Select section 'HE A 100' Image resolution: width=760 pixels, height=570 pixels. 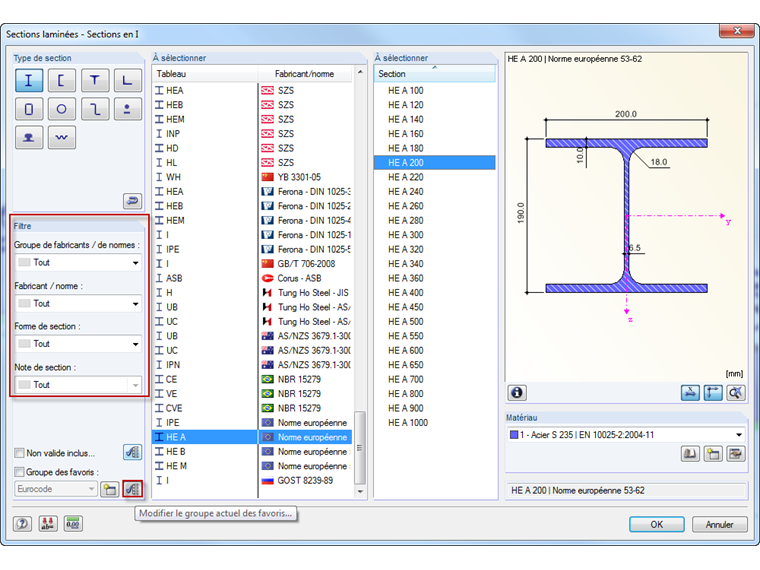coord(435,91)
